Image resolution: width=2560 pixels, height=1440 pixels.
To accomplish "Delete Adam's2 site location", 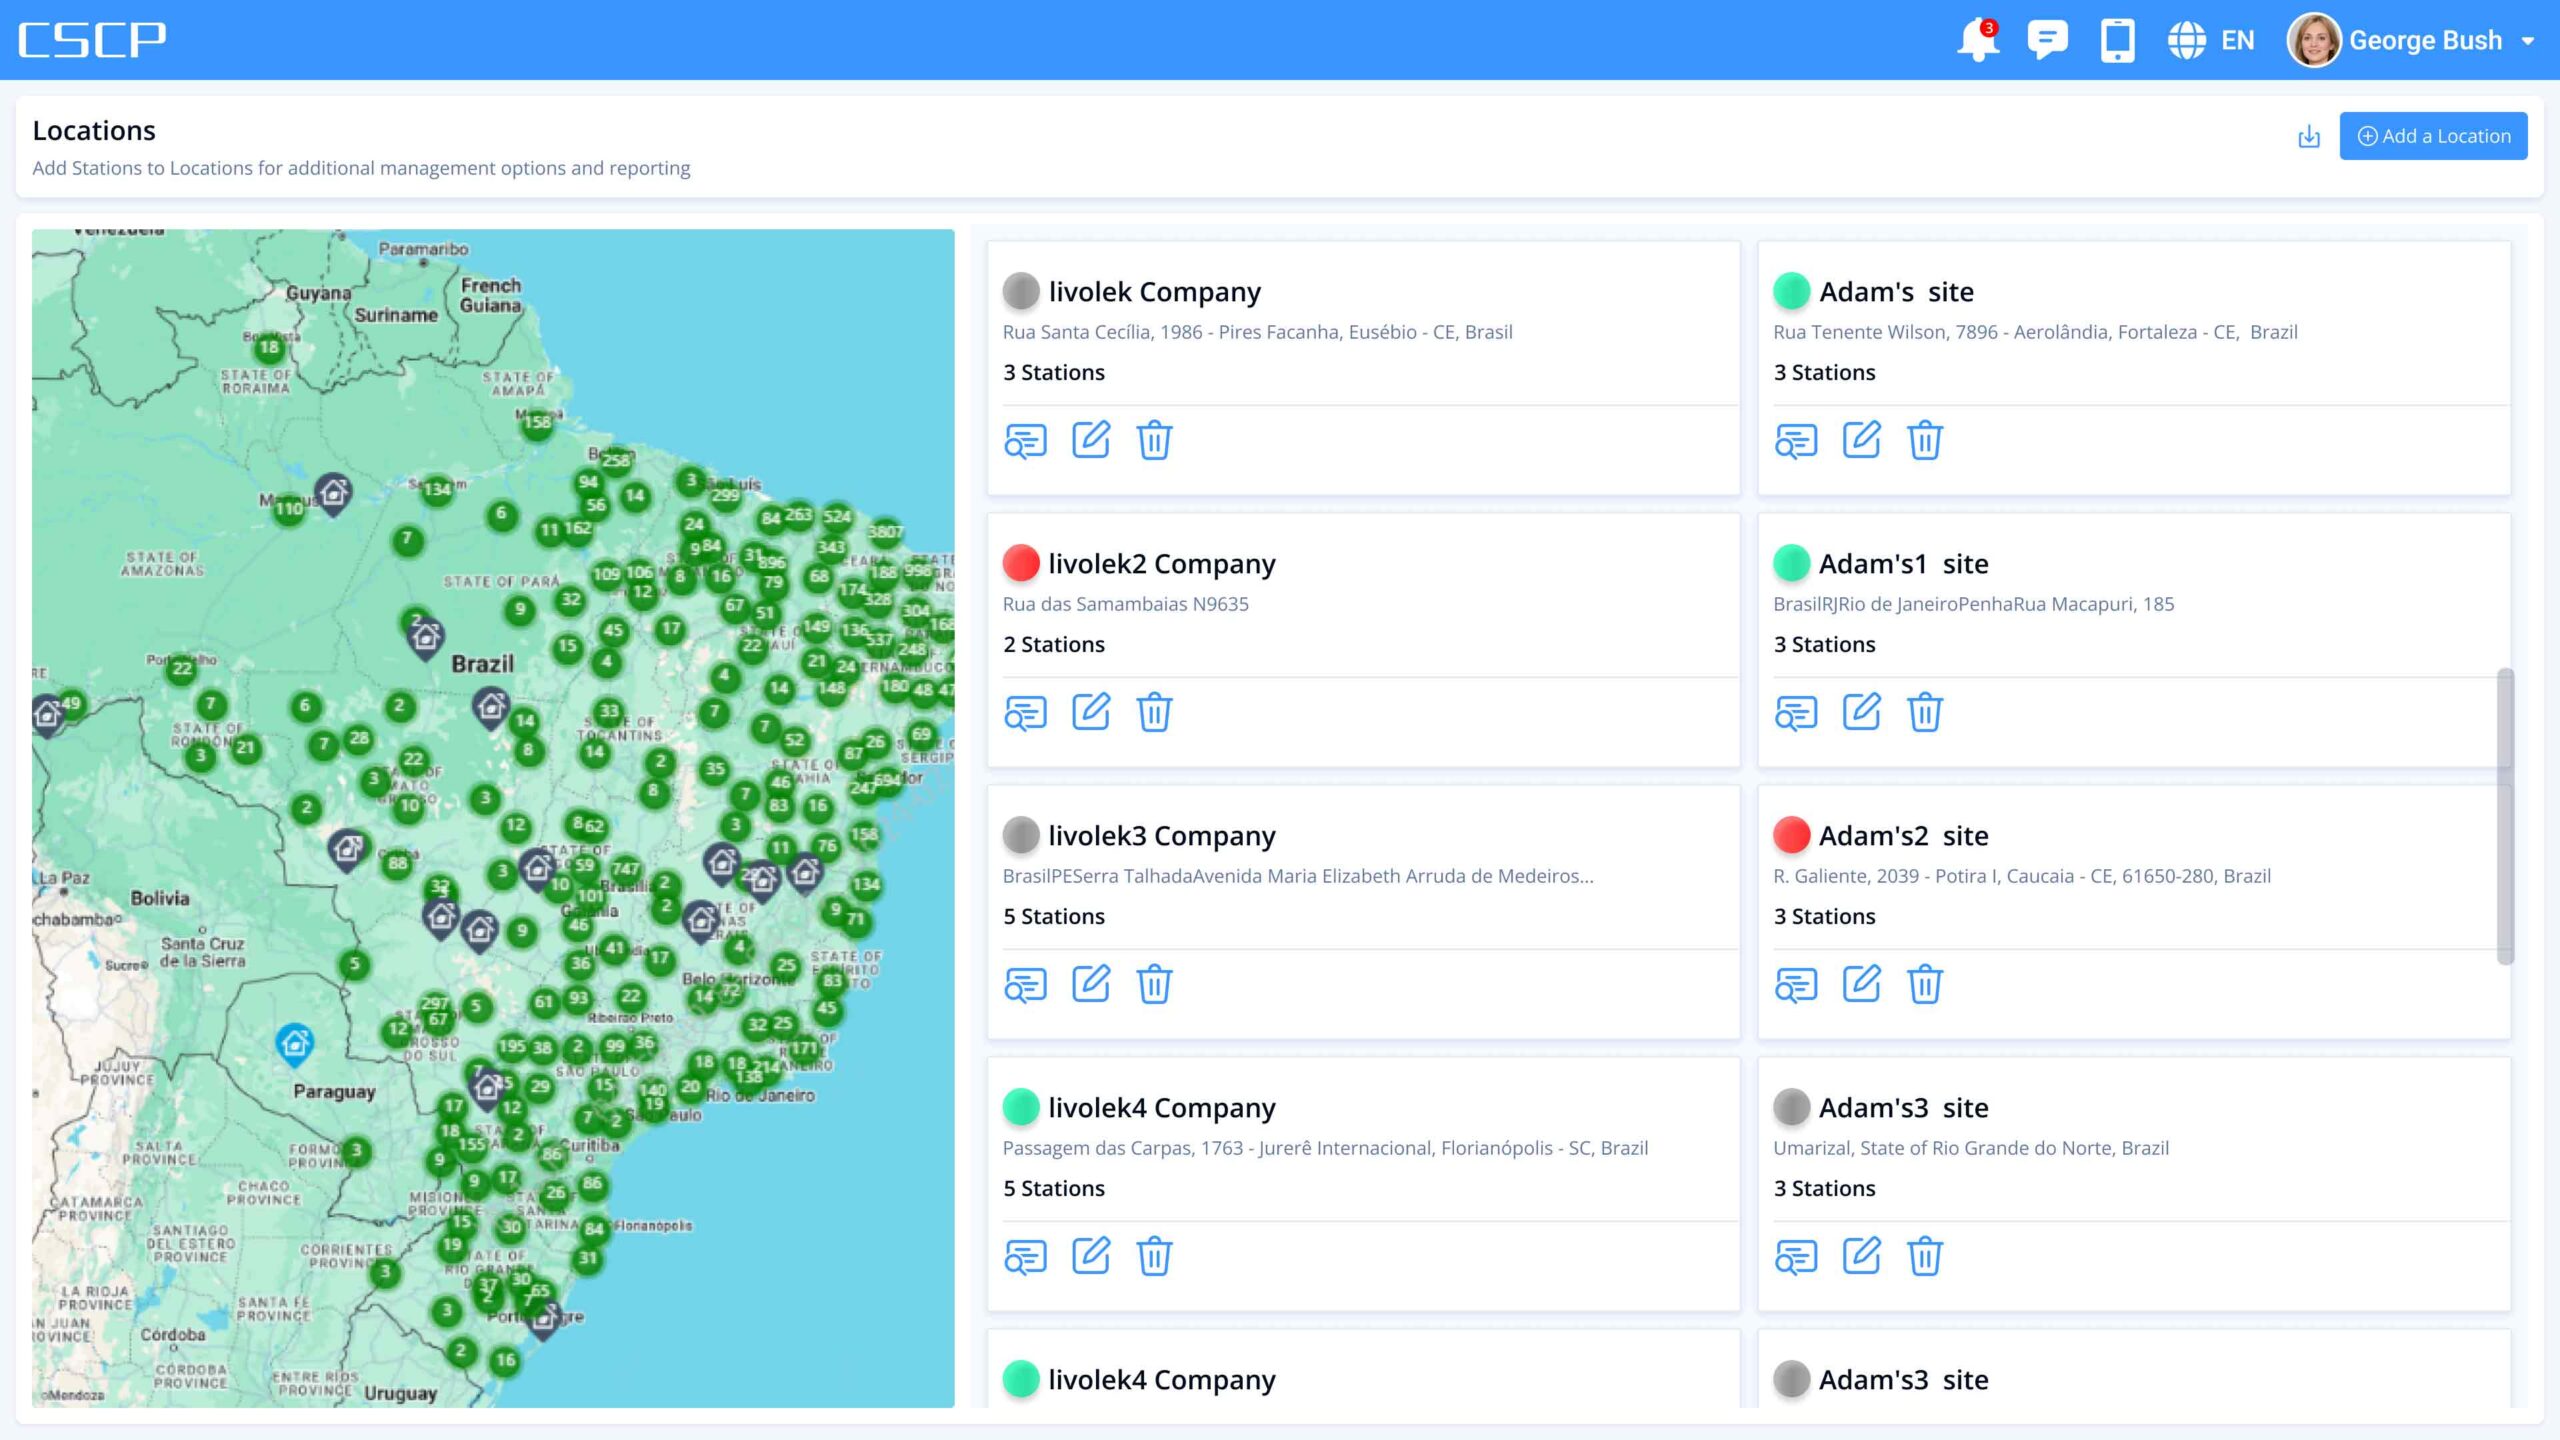I will (1925, 984).
